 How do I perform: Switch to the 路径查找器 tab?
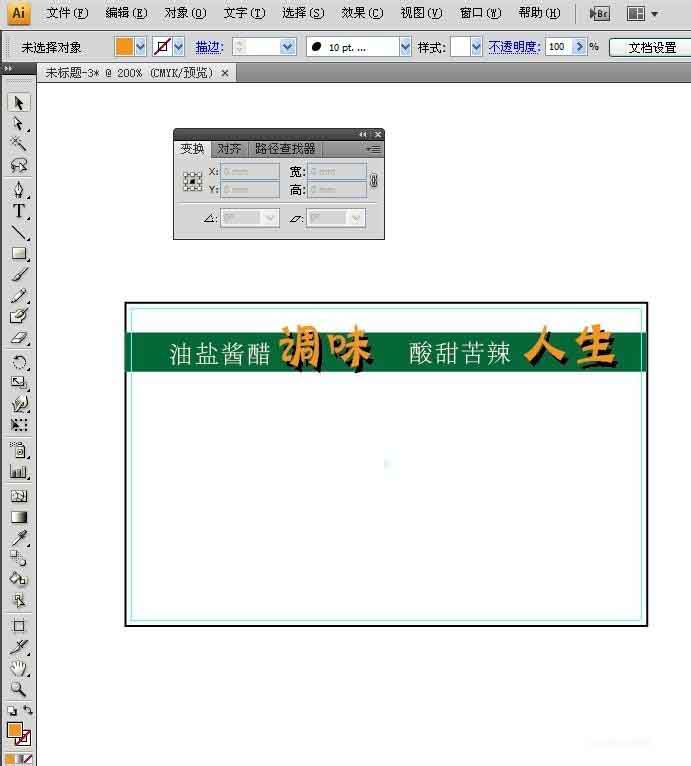click(x=285, y=149)
